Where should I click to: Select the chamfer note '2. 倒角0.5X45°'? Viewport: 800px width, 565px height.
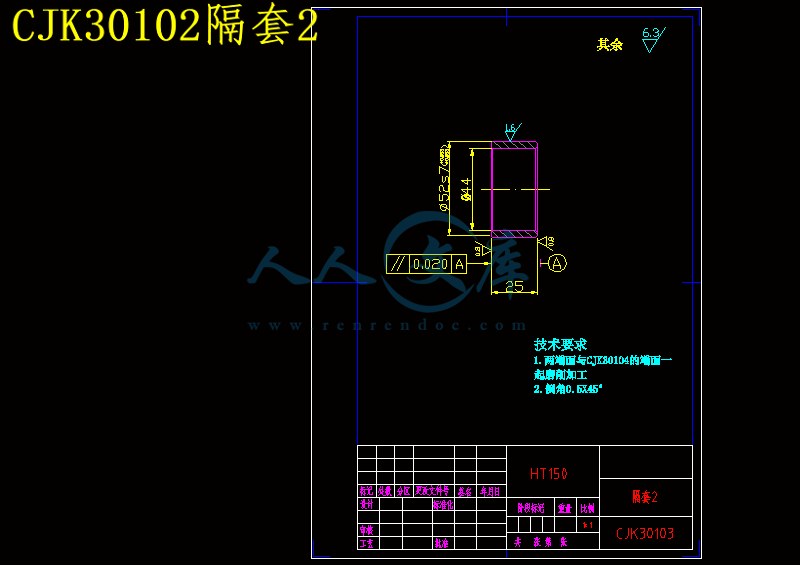568,389
